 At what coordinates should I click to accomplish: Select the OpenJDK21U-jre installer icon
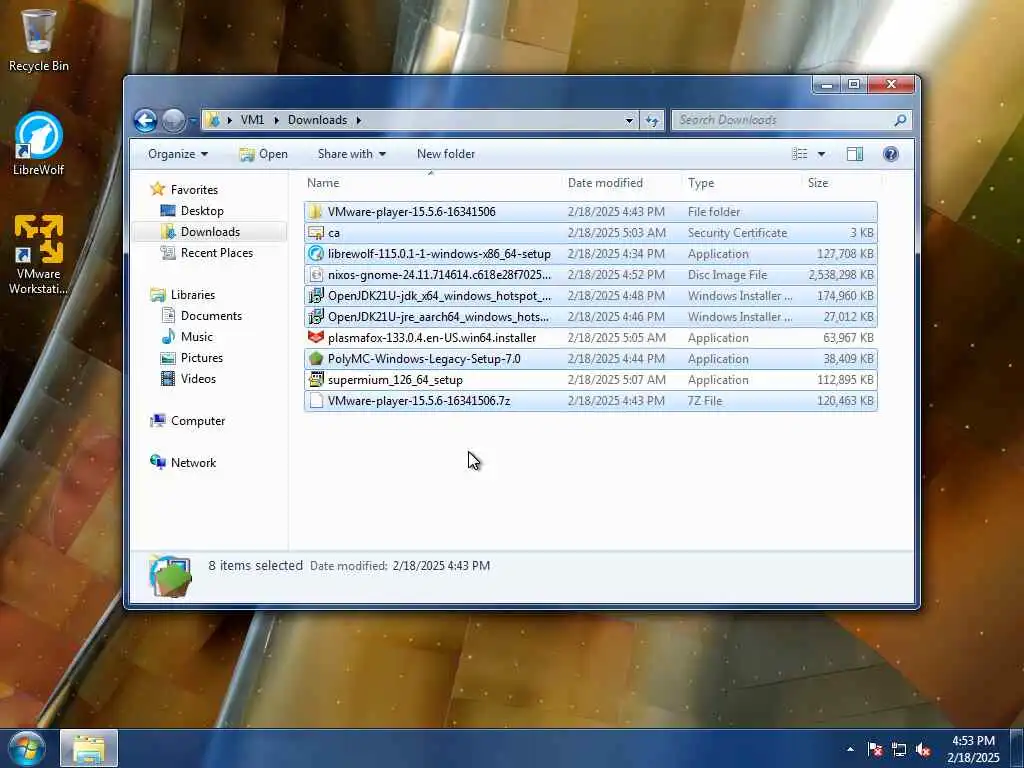[x=316, y=316]
